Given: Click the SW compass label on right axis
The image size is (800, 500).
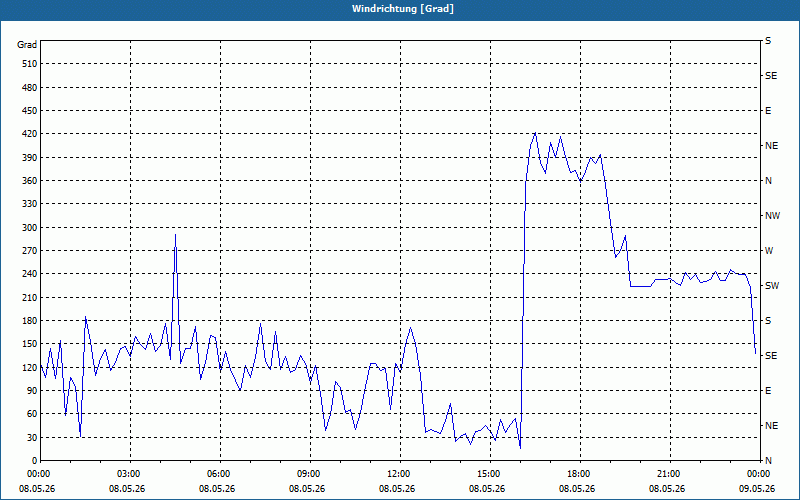Looking at the screenshot, I should pyautogui.click(x=772, y=286).
